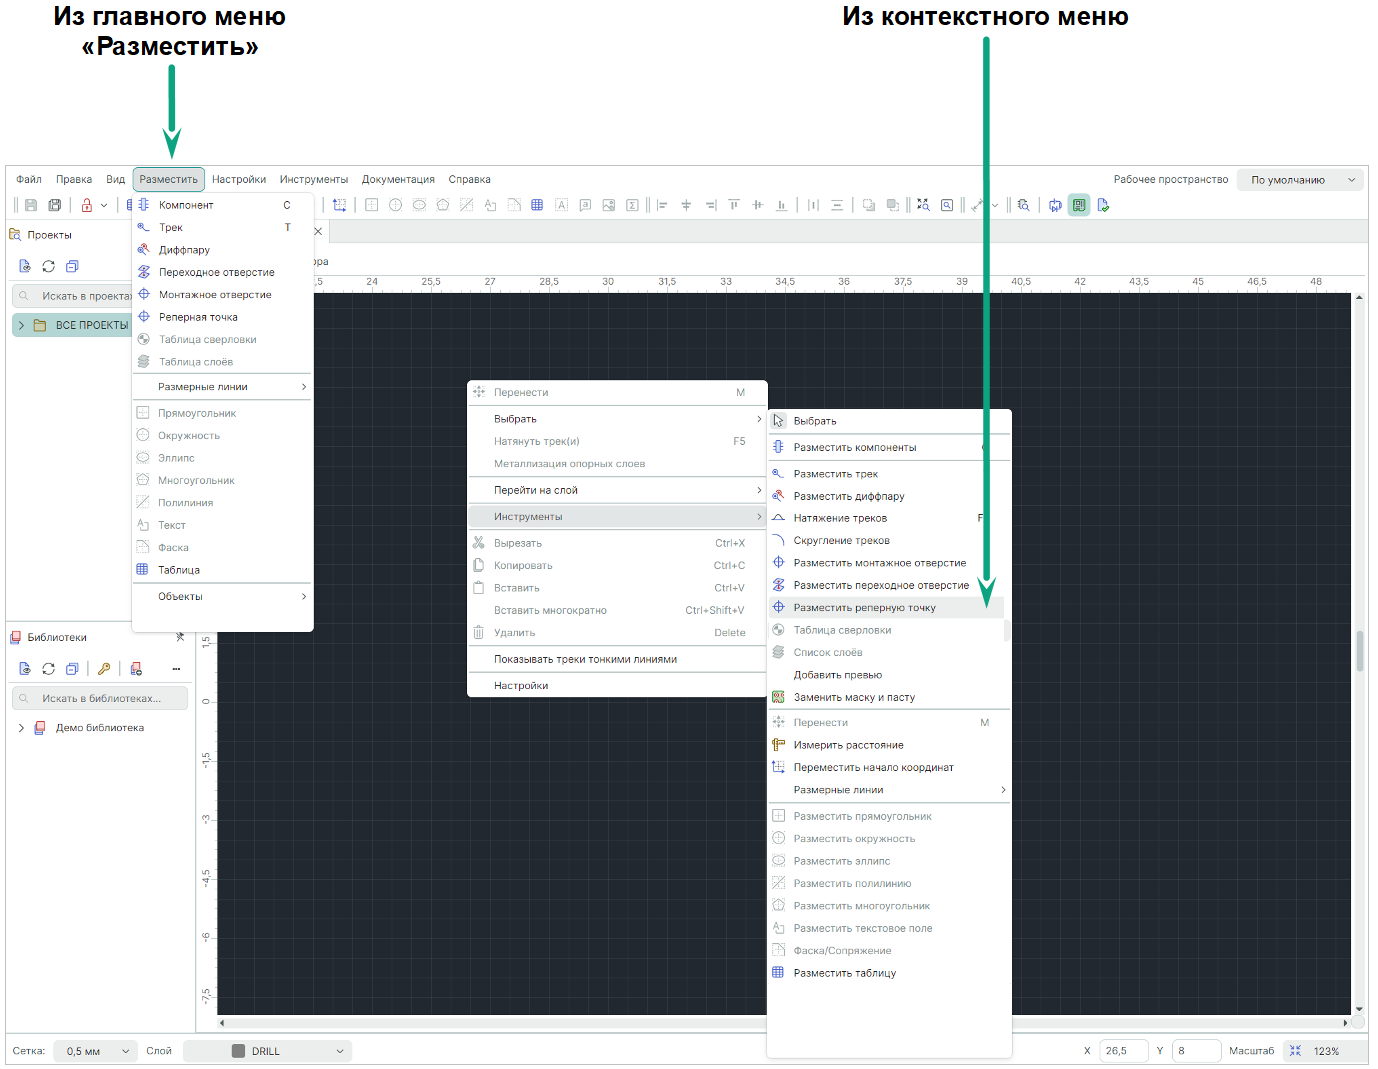Image resolution: width=1378 pixels, height=1069 pixels.
Task: Click the highlighted green board toolbar icon
Action: [x=1079, y=205]
